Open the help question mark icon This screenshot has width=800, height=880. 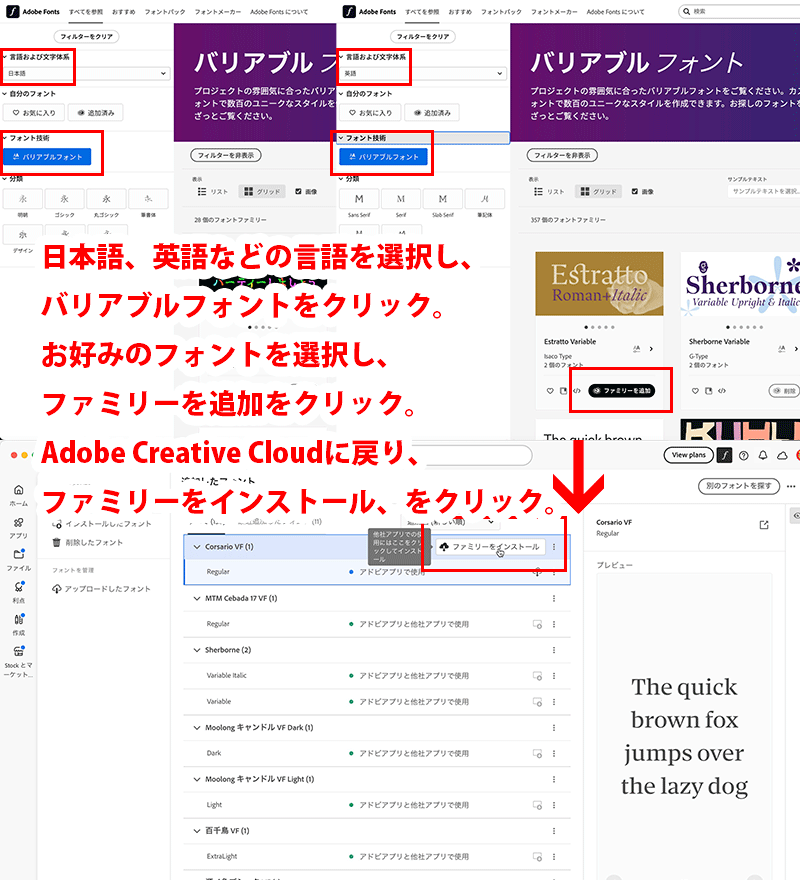(x=744, y=455)
